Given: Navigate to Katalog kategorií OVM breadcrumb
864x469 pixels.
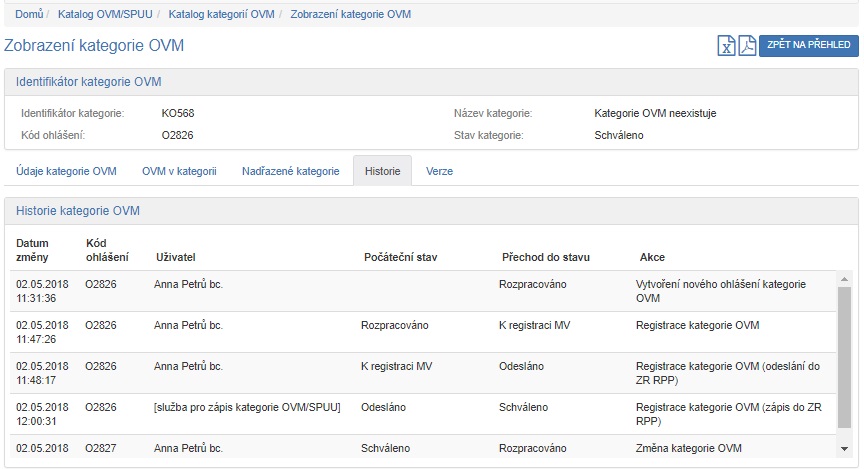Looking at the screenshot, I should pyautogui.click(x=222, y=15).
